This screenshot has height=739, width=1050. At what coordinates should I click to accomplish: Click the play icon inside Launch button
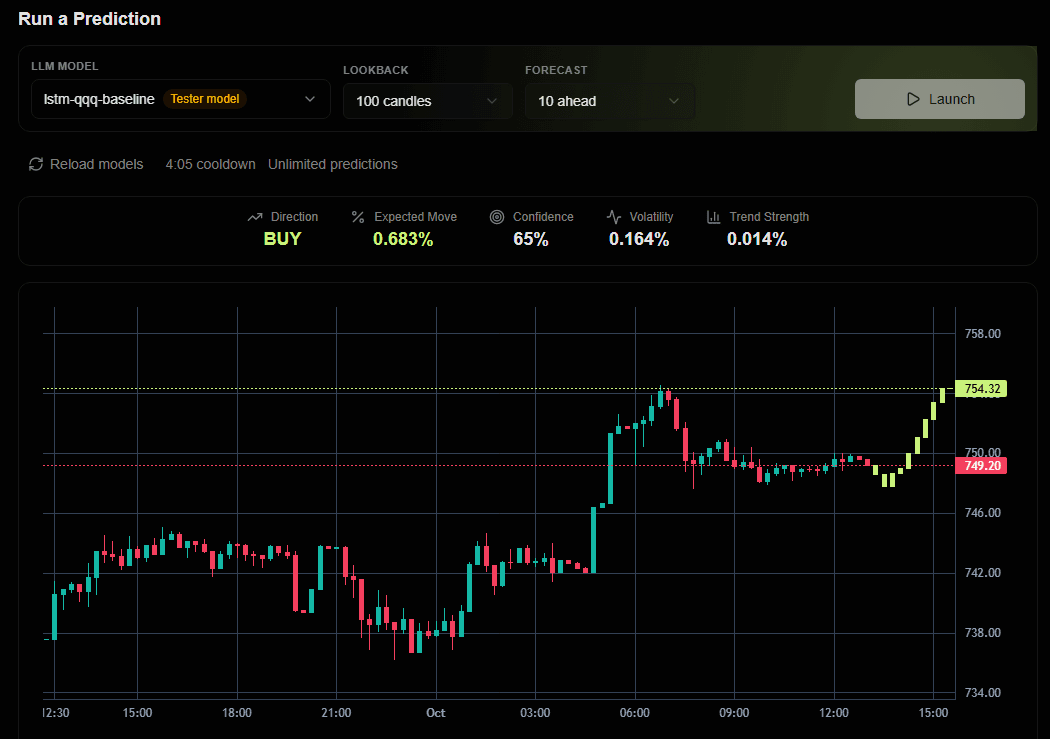coord(913,99)
